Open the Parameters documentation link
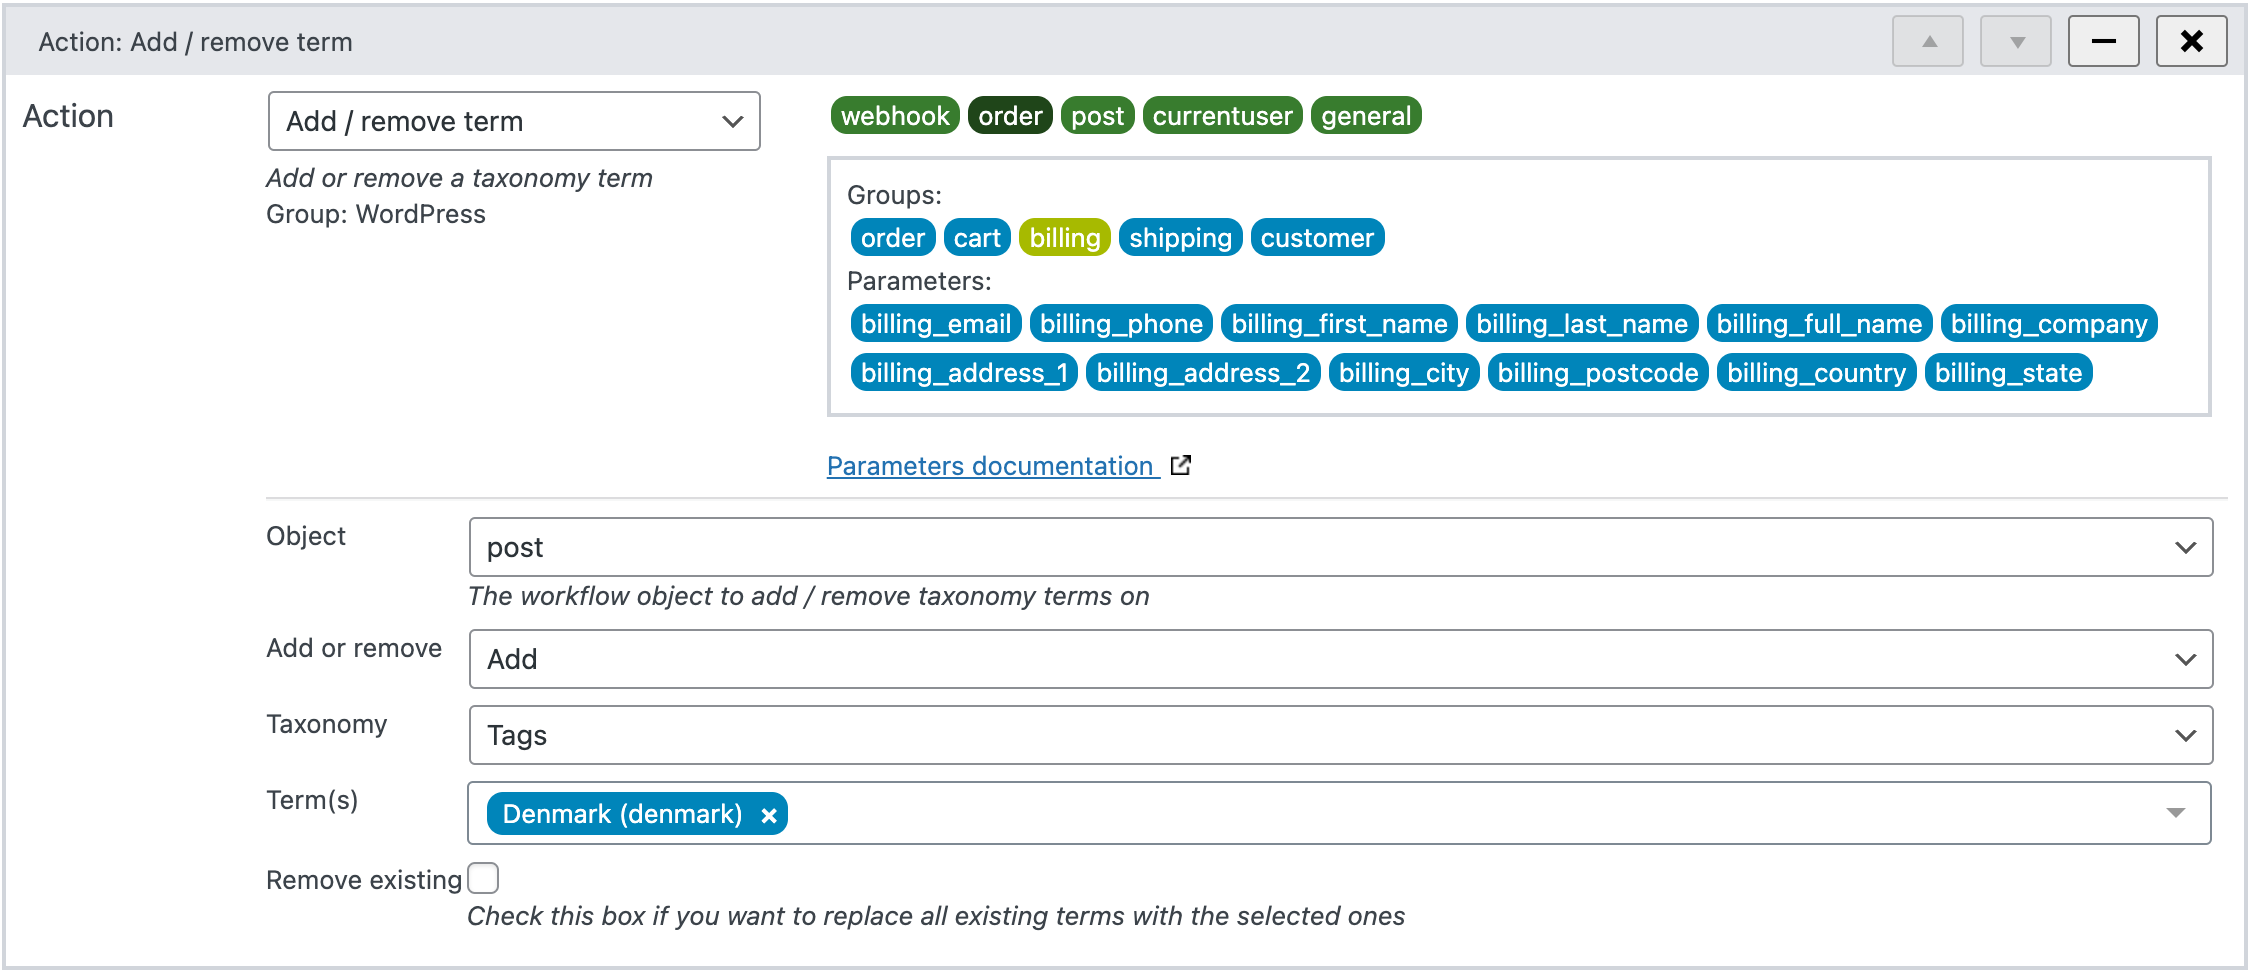This screenshot has height=972, width=2252. coord(989,465)
